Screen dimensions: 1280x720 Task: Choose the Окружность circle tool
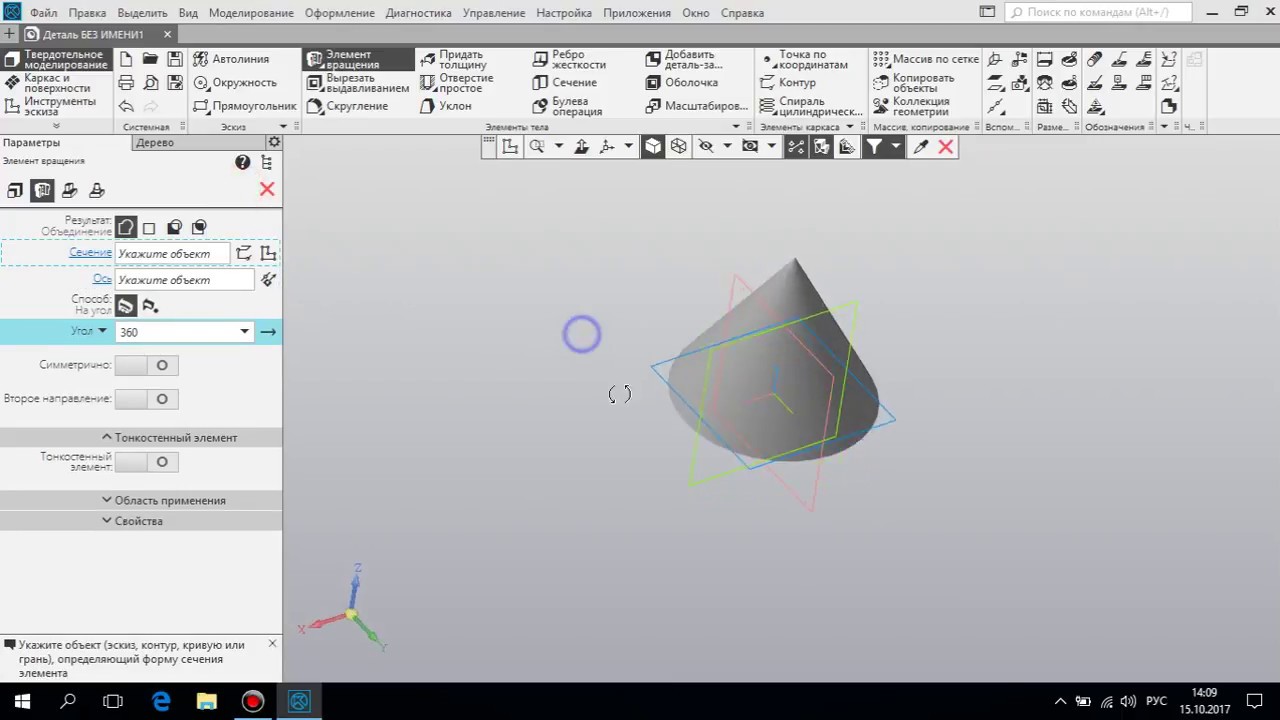pyautogui.click(x=235, y=82)
